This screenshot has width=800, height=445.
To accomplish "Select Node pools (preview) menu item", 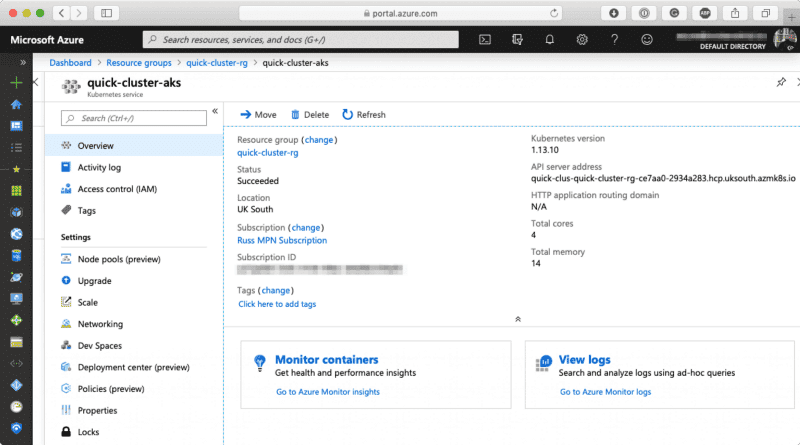I will click(x=118, y=259).
